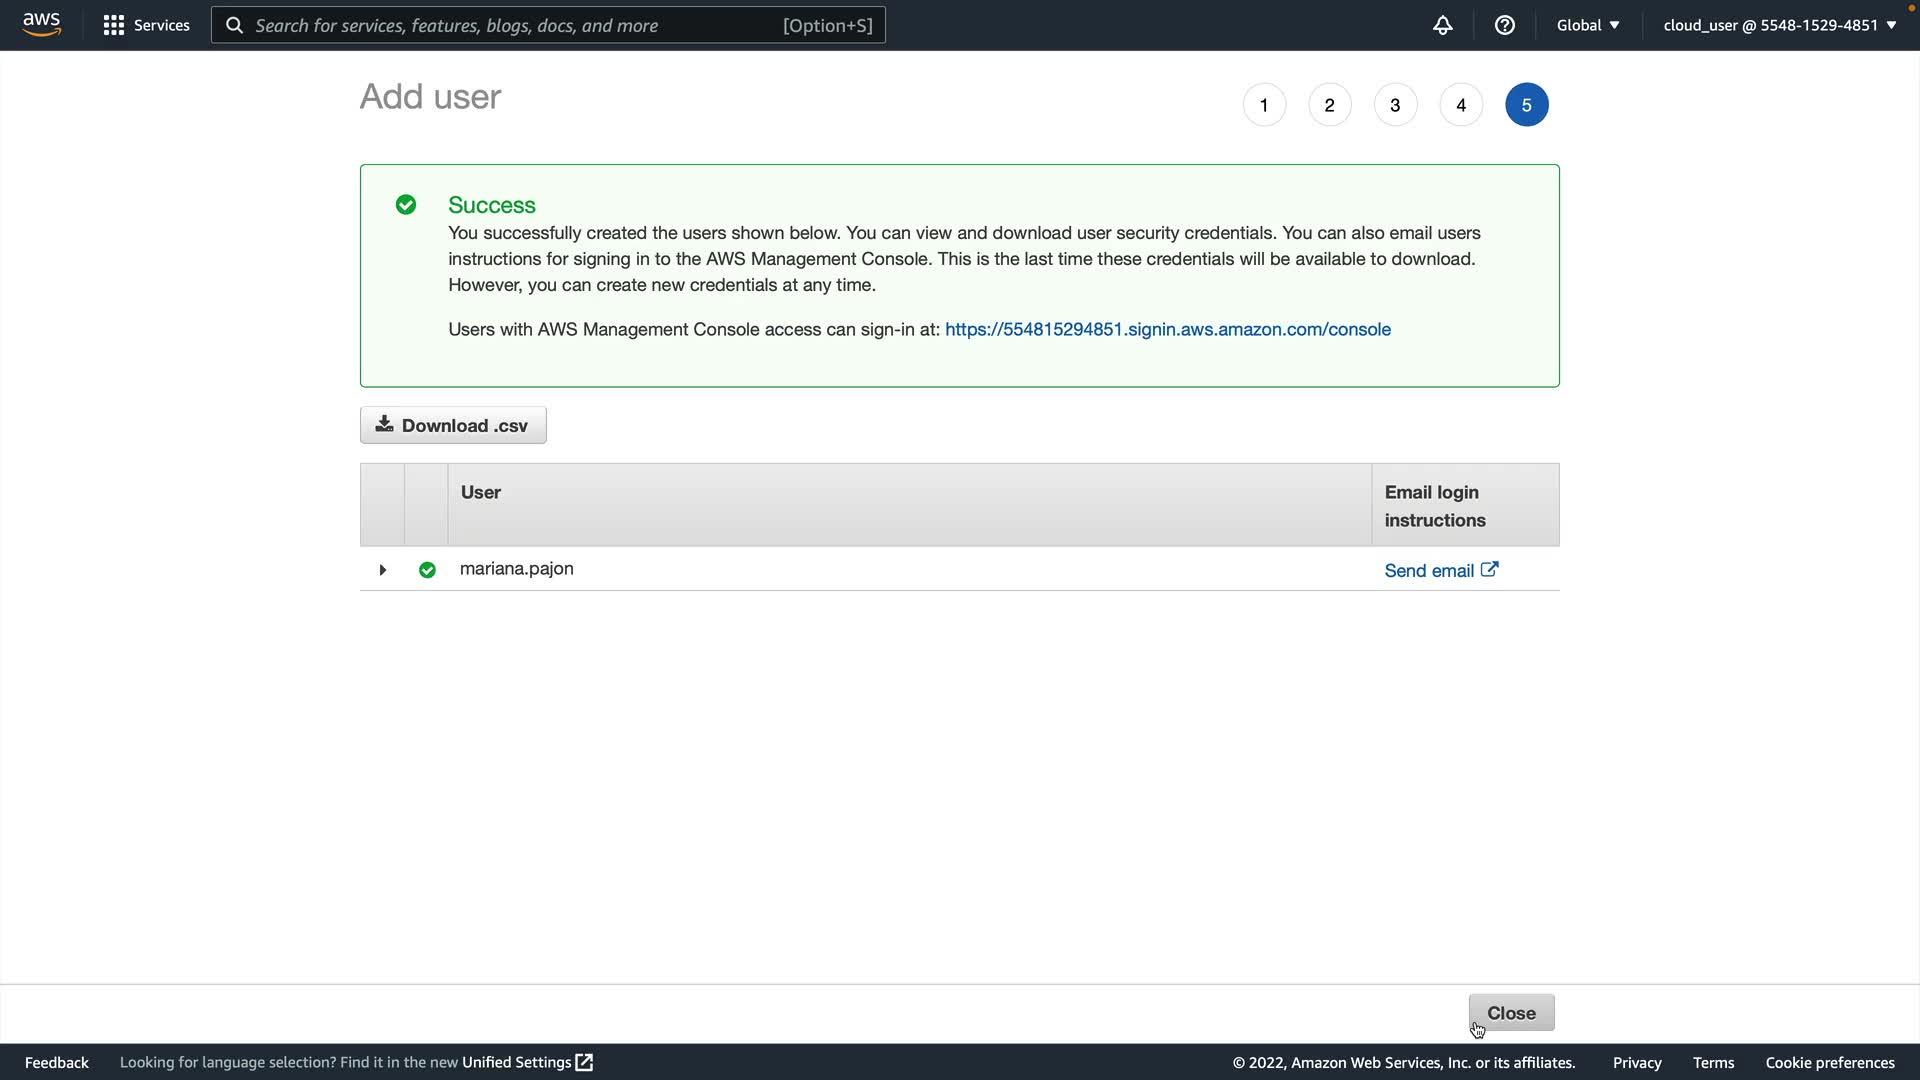Click the green status check beside mariana.pajon
Image resolution: width=1920 pixels, height=1080 pixels.
pos(427,570)
